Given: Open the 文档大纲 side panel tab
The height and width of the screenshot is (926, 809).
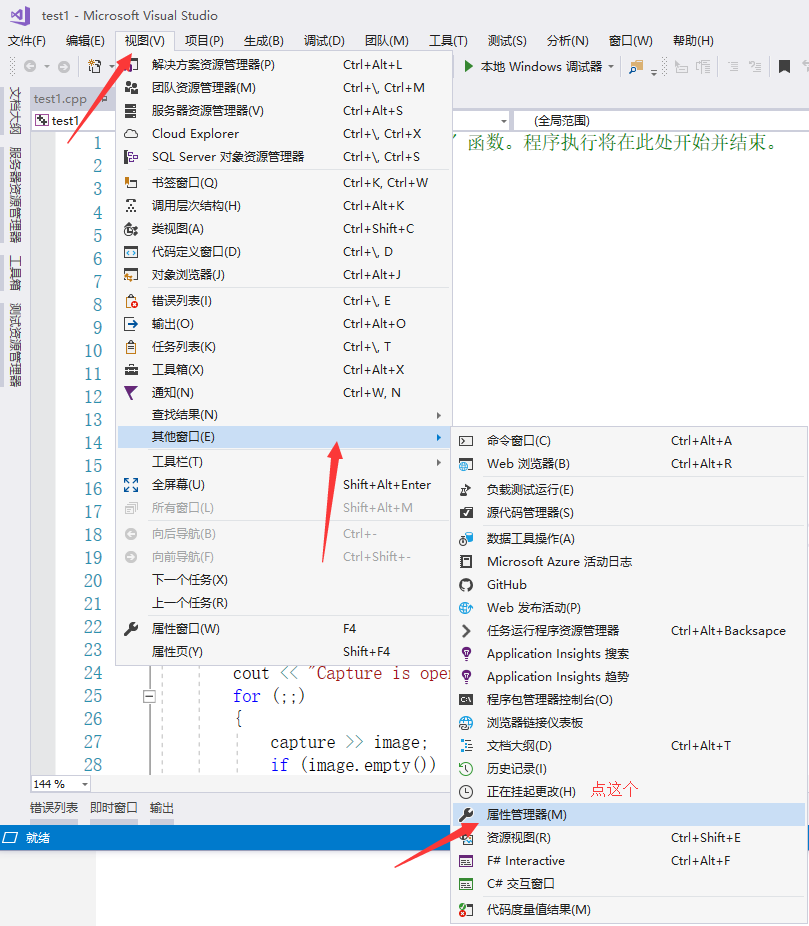Looking at the screenshot, I should 15,111.
